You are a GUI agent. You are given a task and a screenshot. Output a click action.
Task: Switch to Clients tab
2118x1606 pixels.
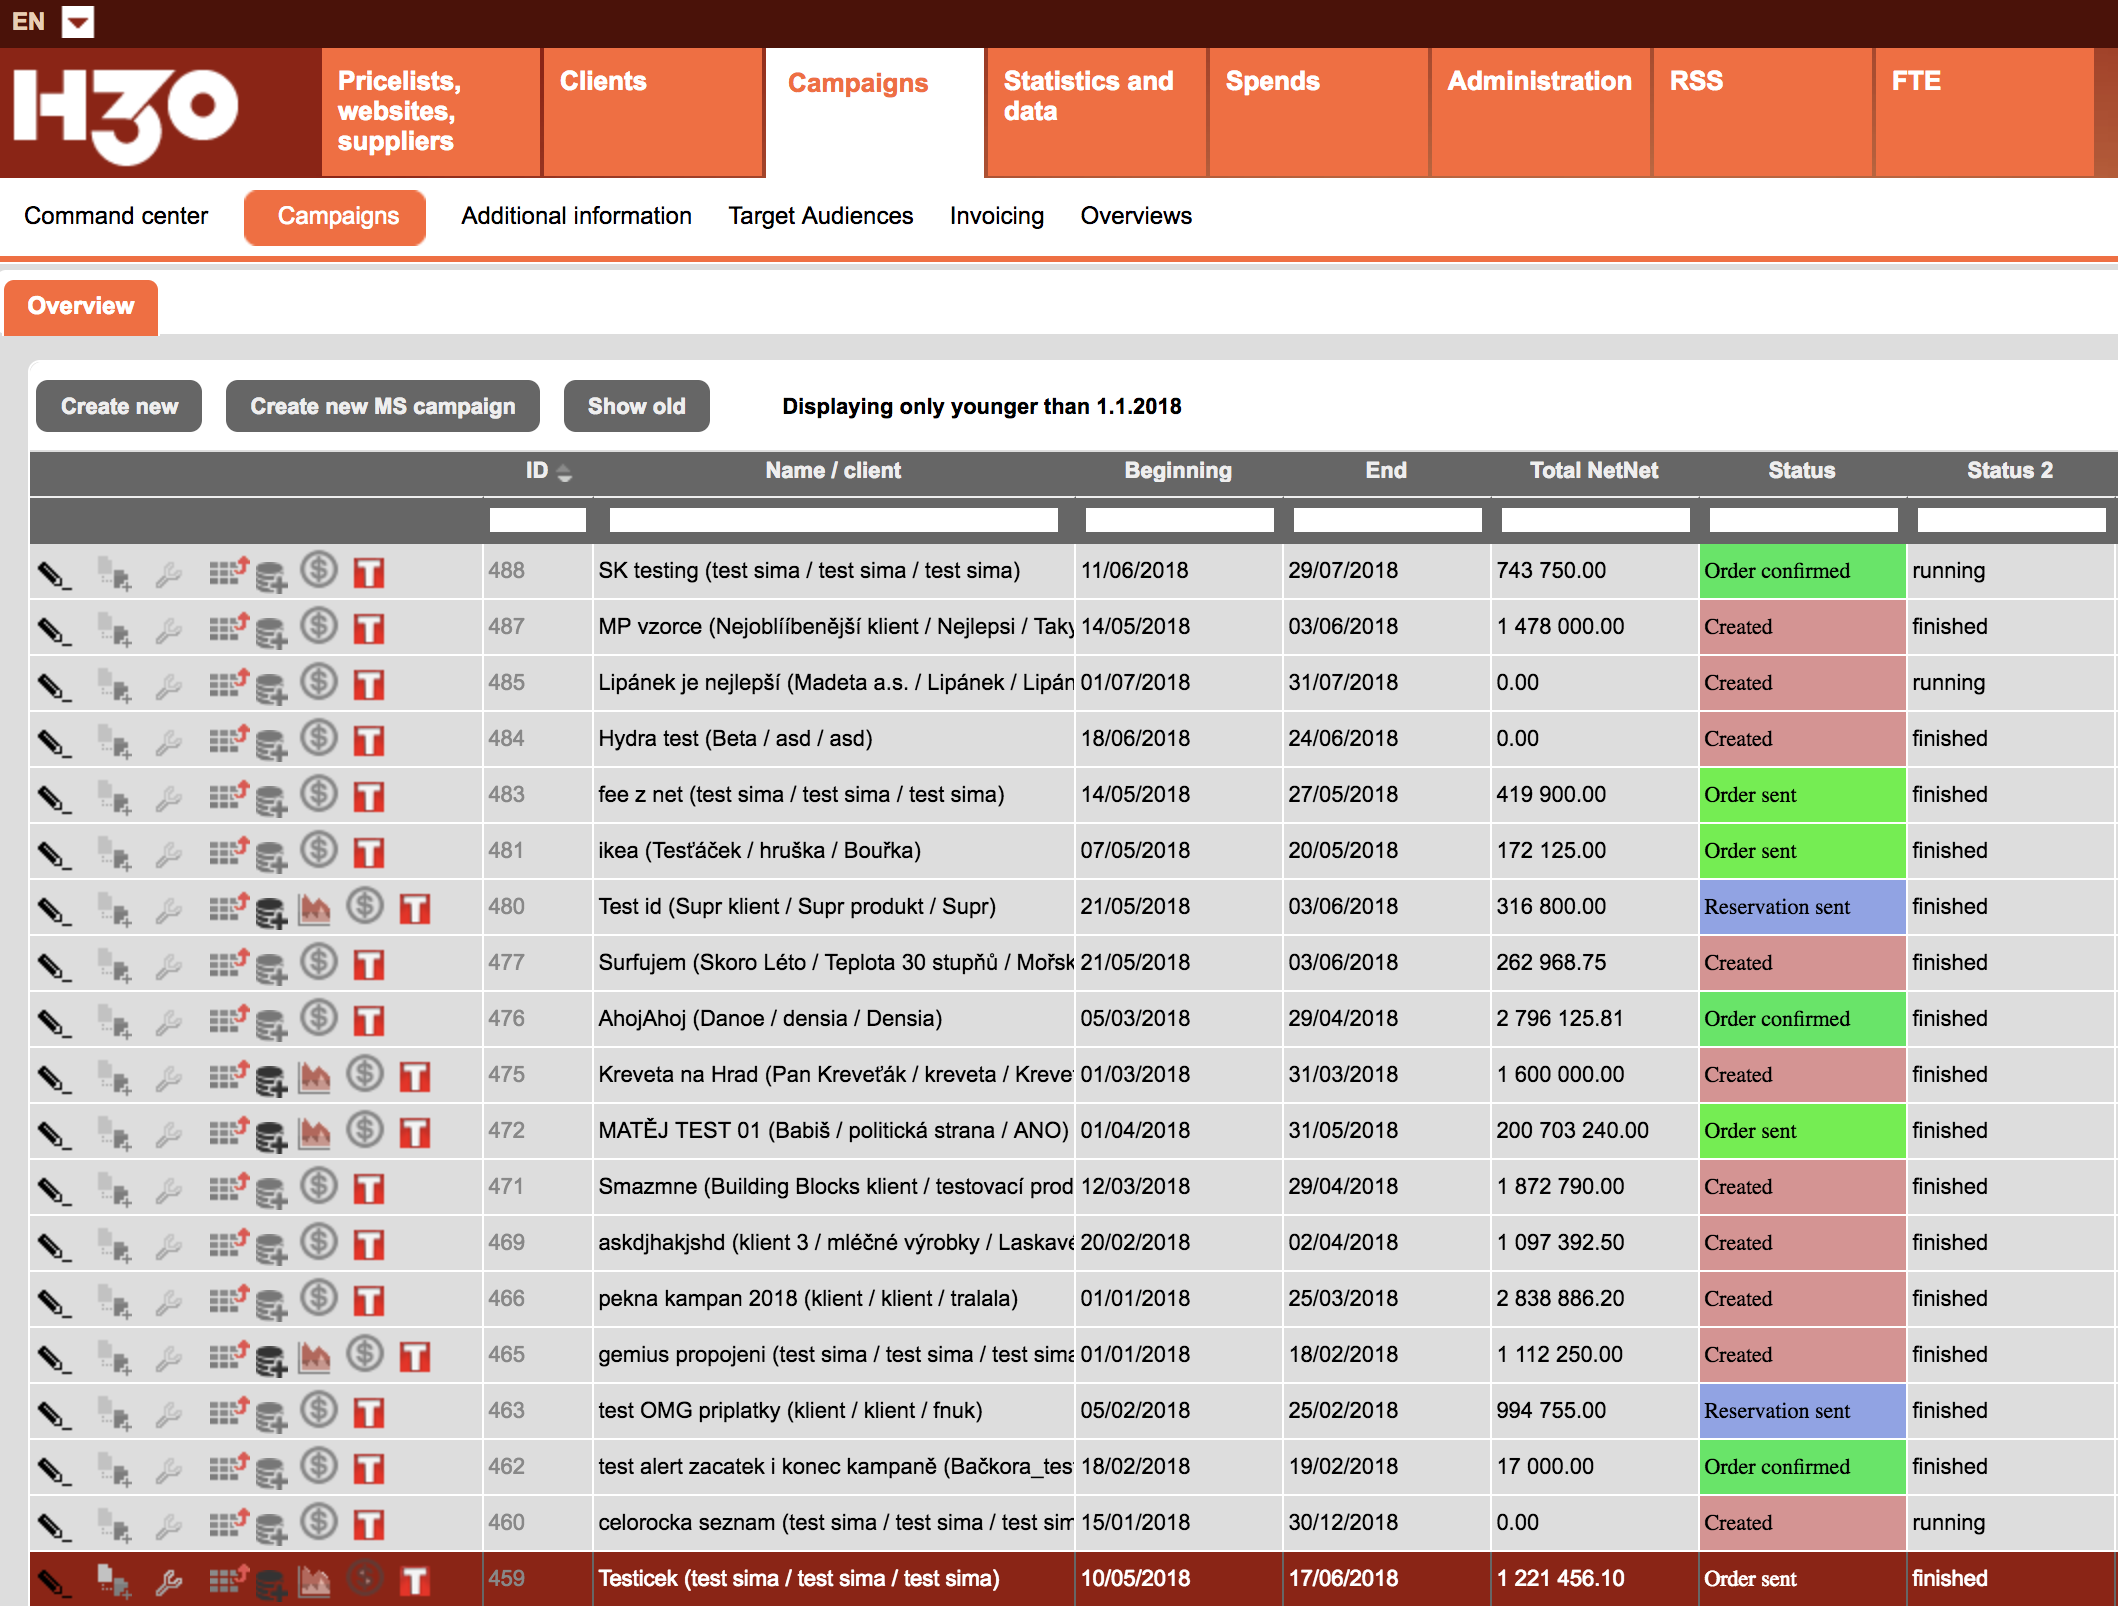tap(653, 112)
